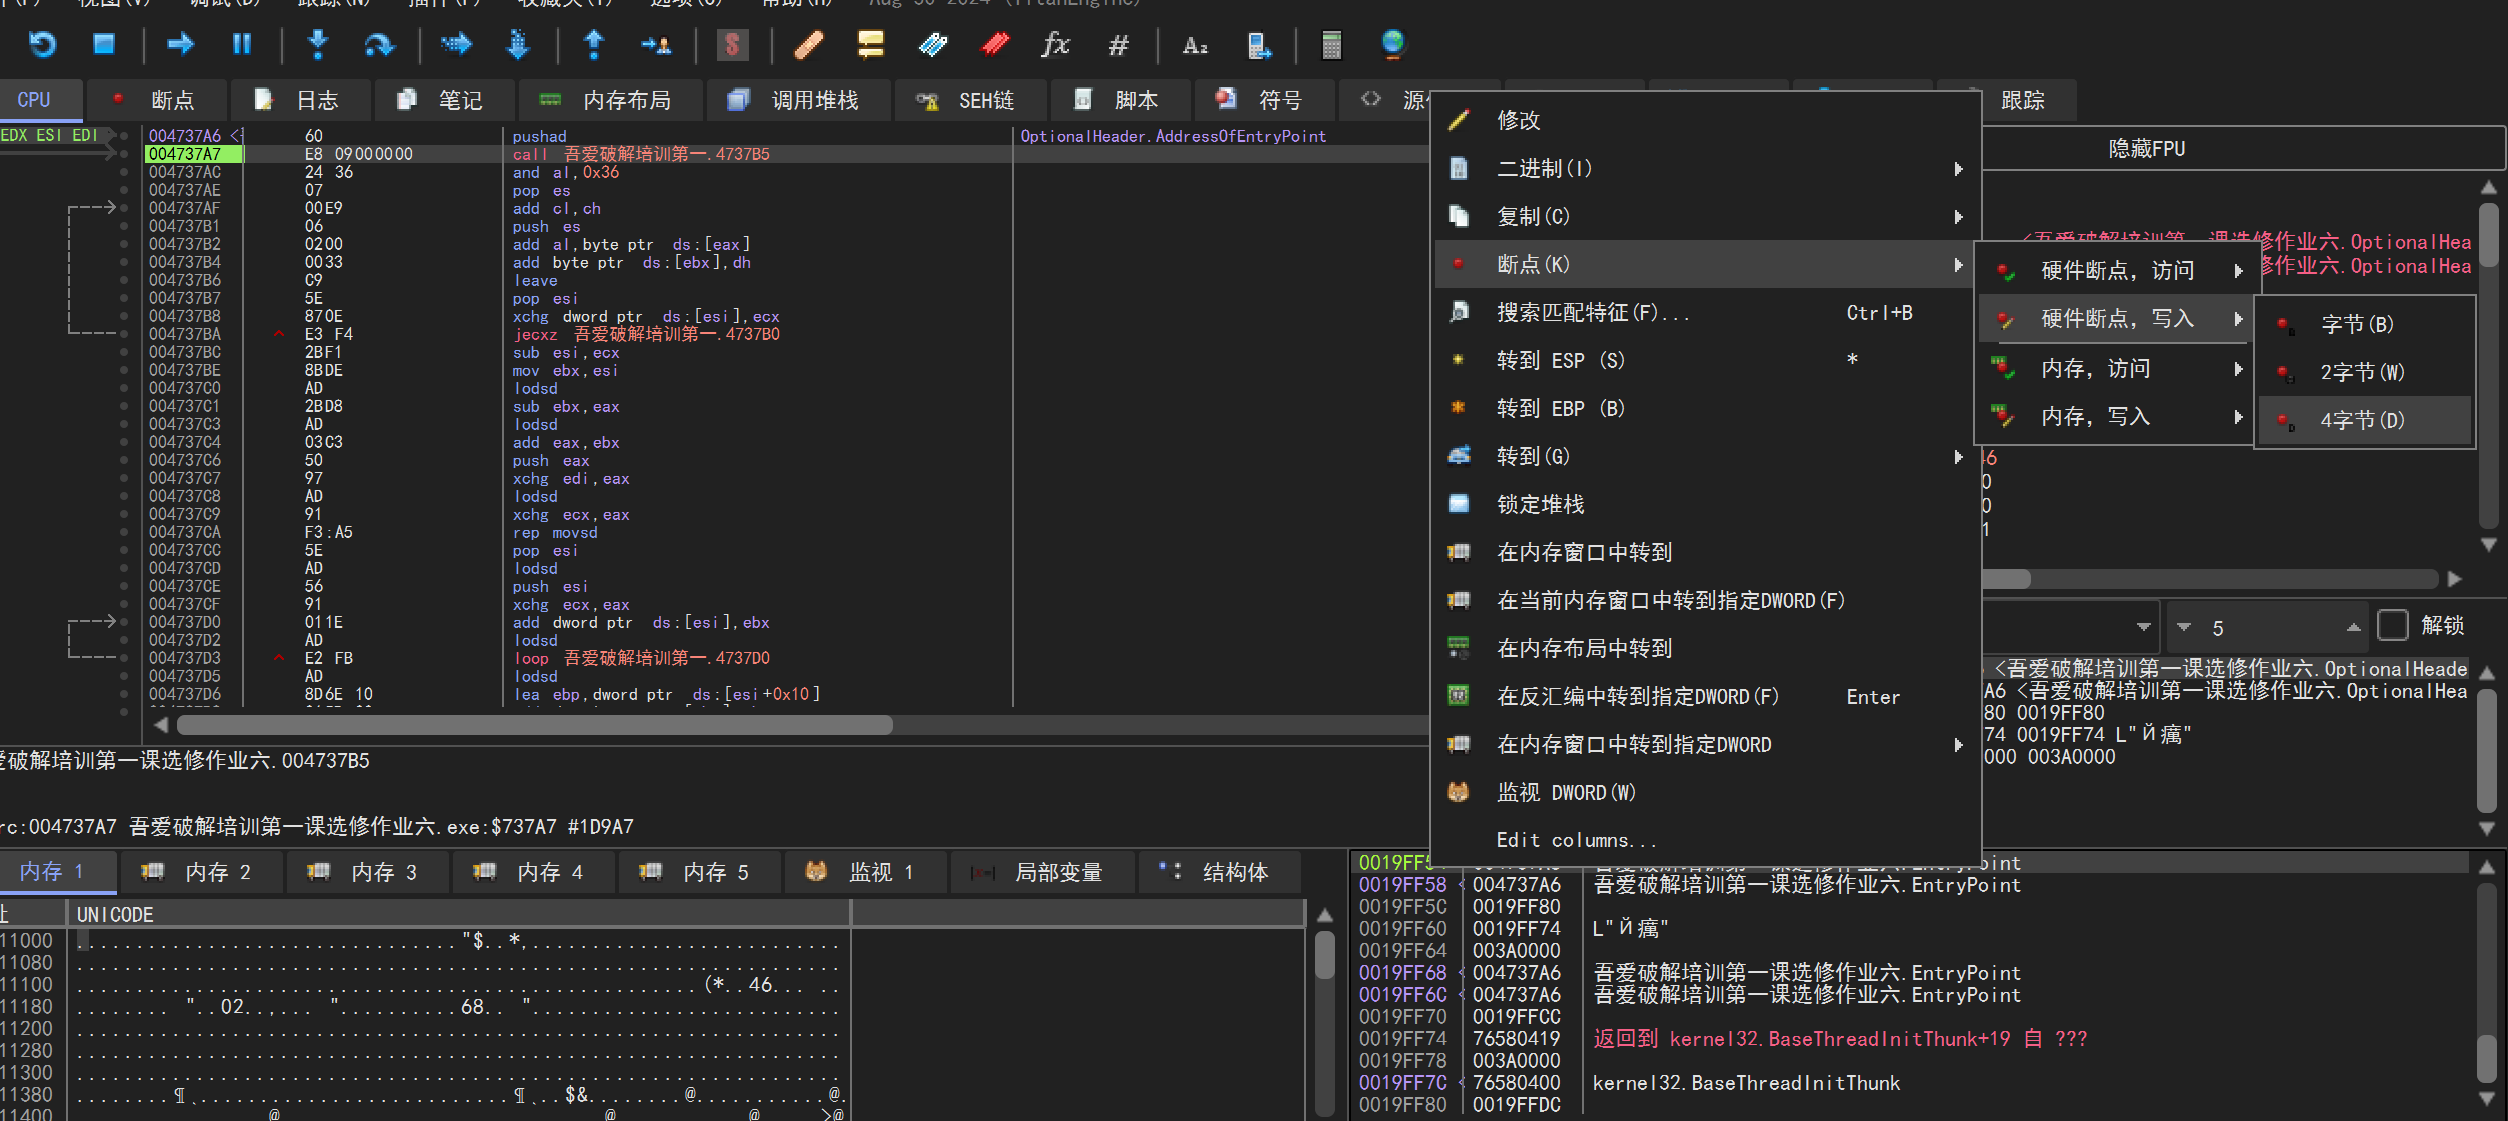The image size is (2508, 1121).
Task: Choose 转到 ESP (S) menu item
Action: click(1706, 360)
